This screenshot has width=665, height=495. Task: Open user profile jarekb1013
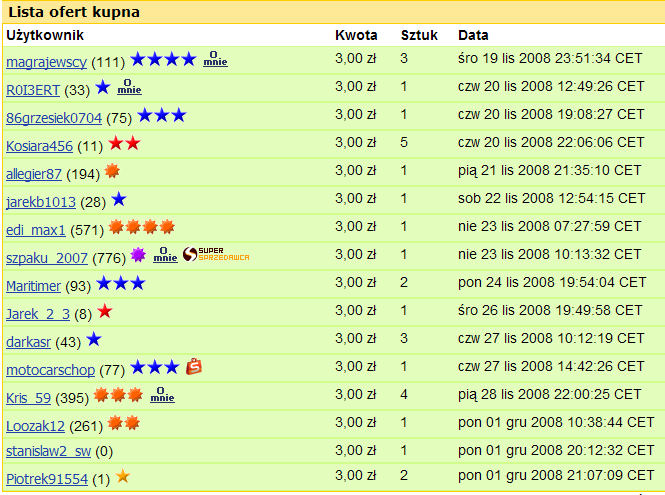(x=41, y=202)
